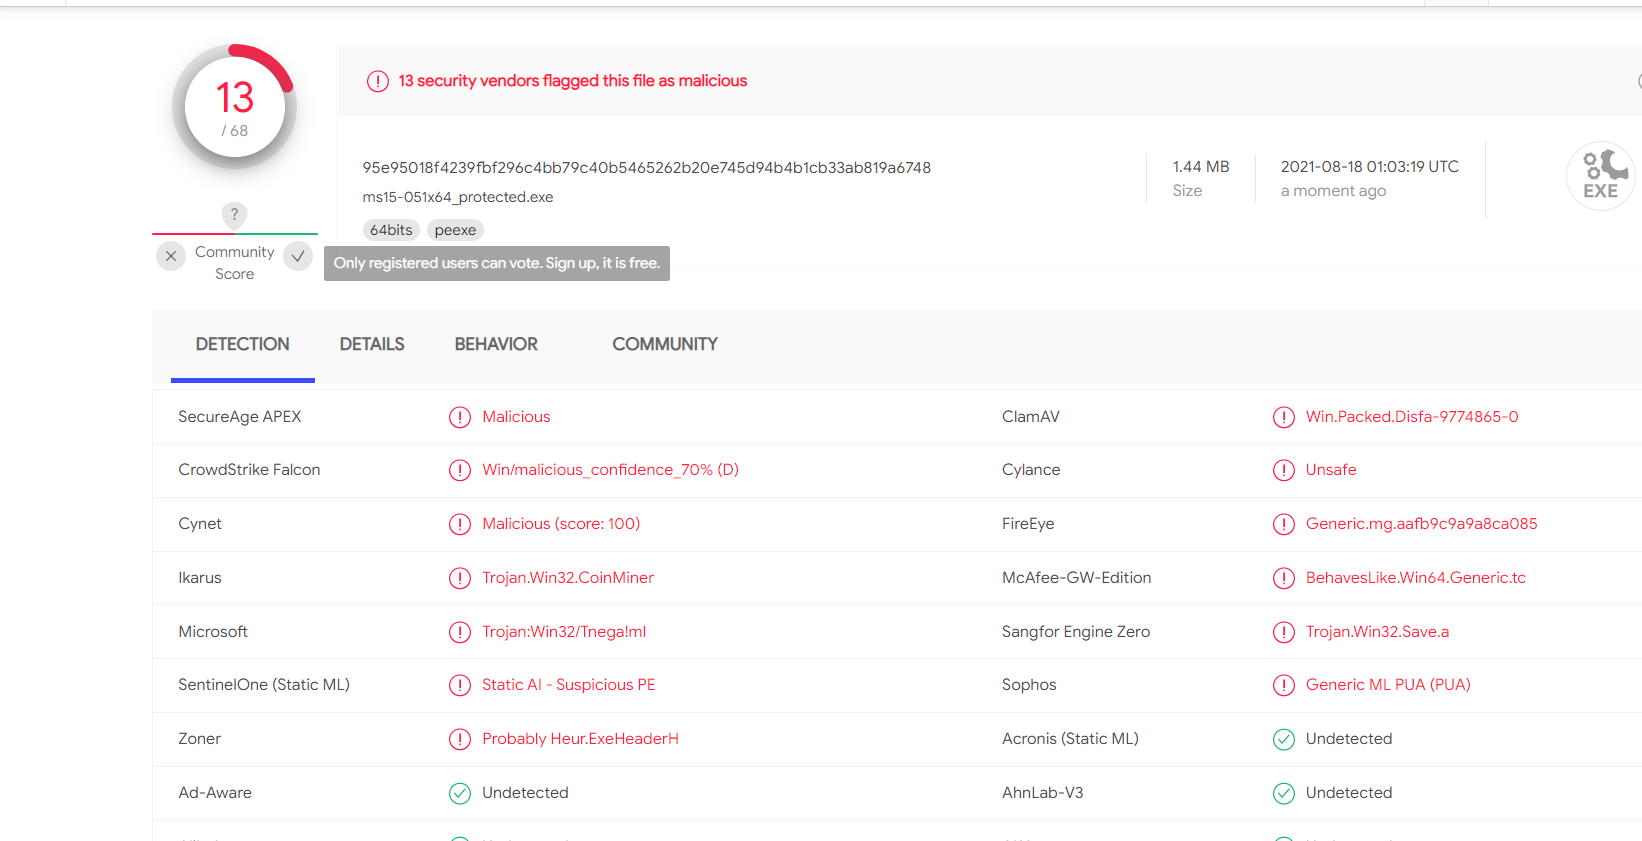Screen dimensions: 1642x841
Task: Click the Community Score label
Action: coord(235,263)
